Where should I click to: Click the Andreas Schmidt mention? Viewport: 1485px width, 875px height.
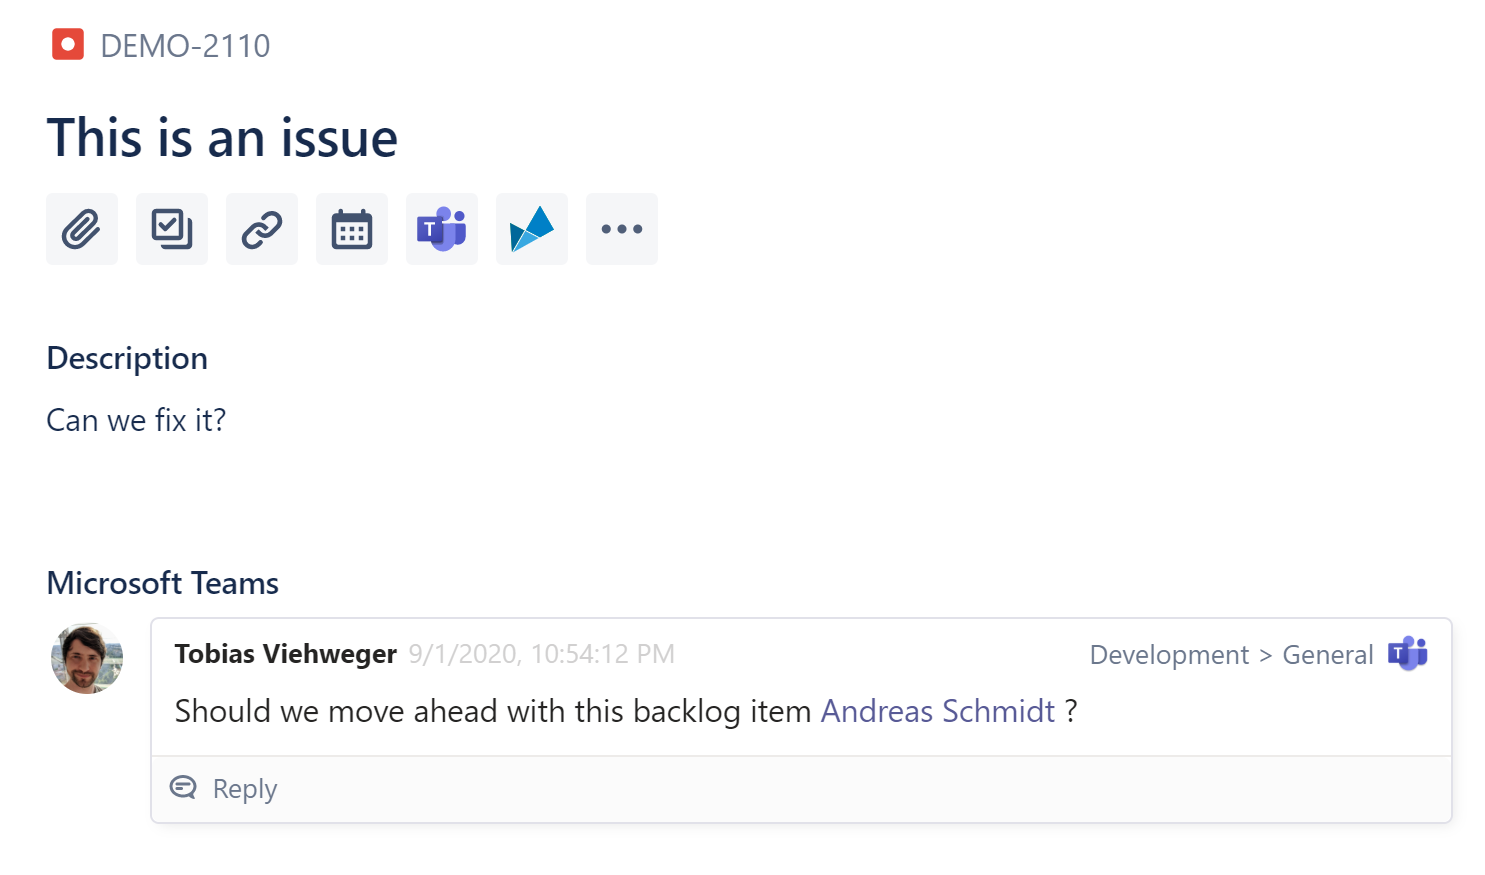point(937,711)
